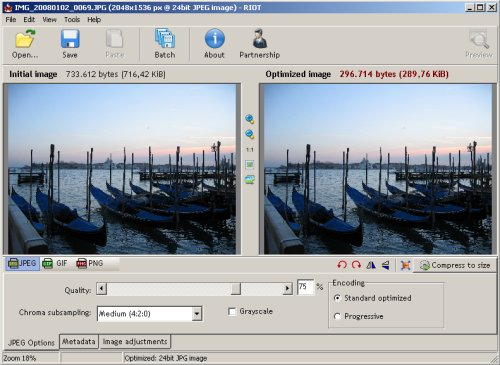Screen dimensions: 500x365
Task: Minimize the RIOT window
Action: 470,7
